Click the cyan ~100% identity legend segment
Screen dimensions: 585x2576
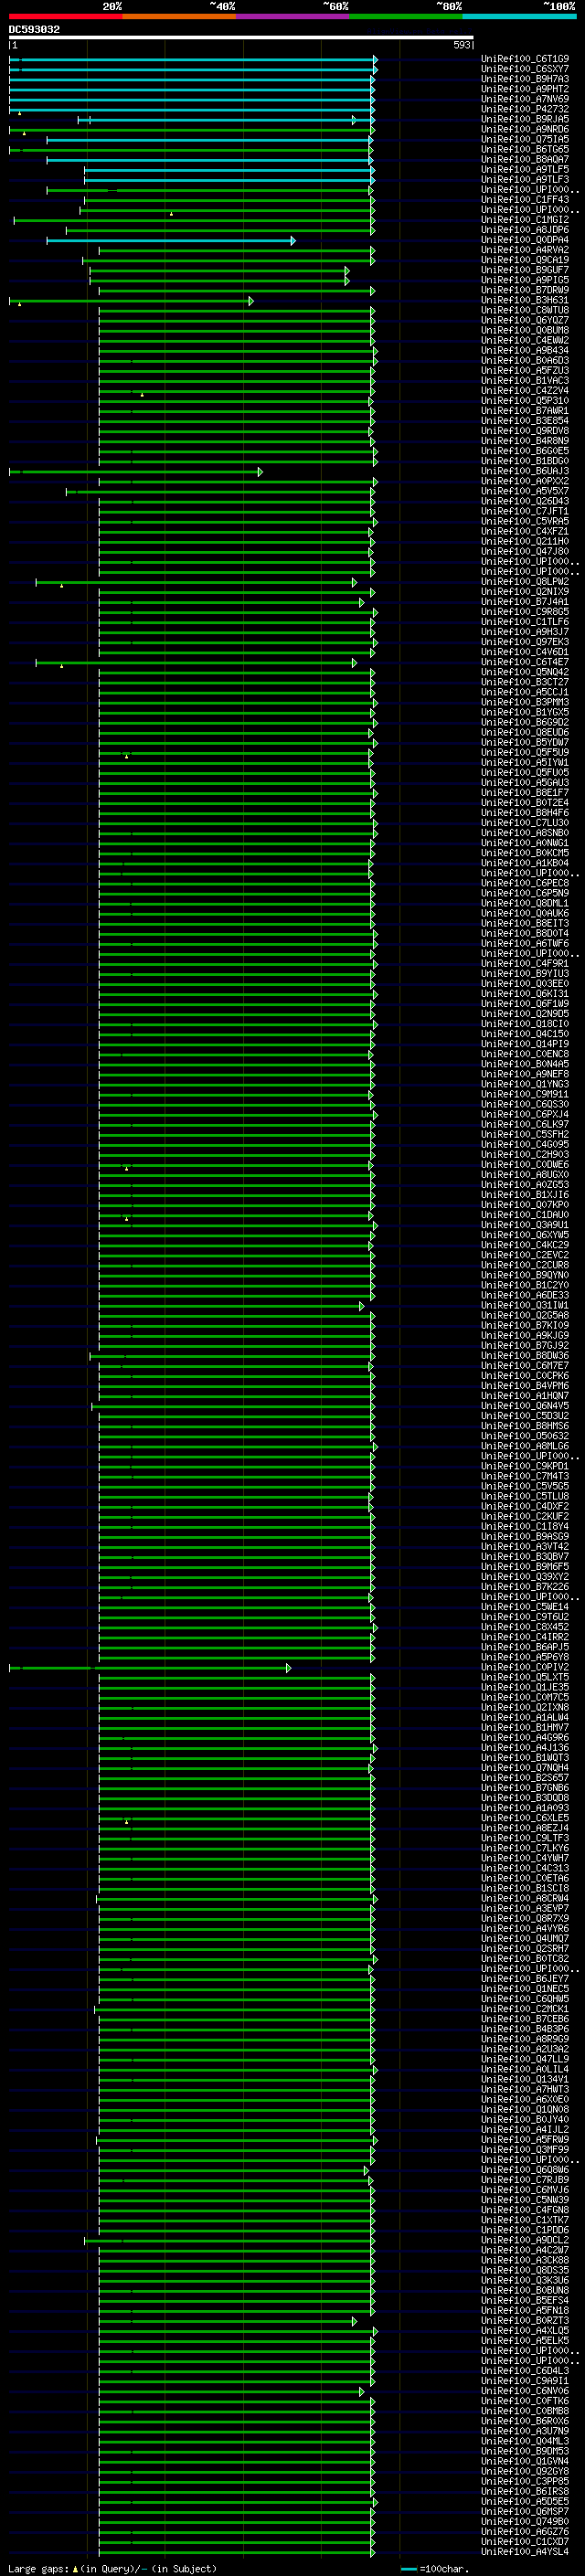point(519,16)
